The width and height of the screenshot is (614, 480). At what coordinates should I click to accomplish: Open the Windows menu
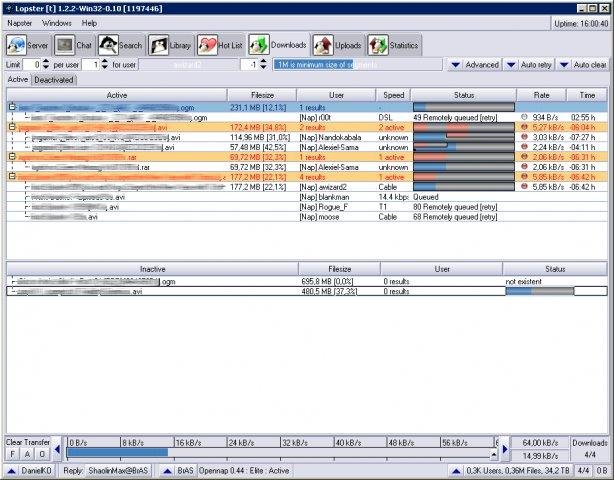pos(57,23)
